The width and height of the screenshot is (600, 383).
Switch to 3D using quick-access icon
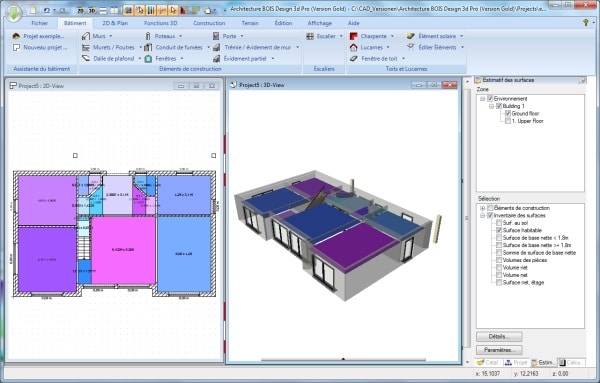point(91,10)
